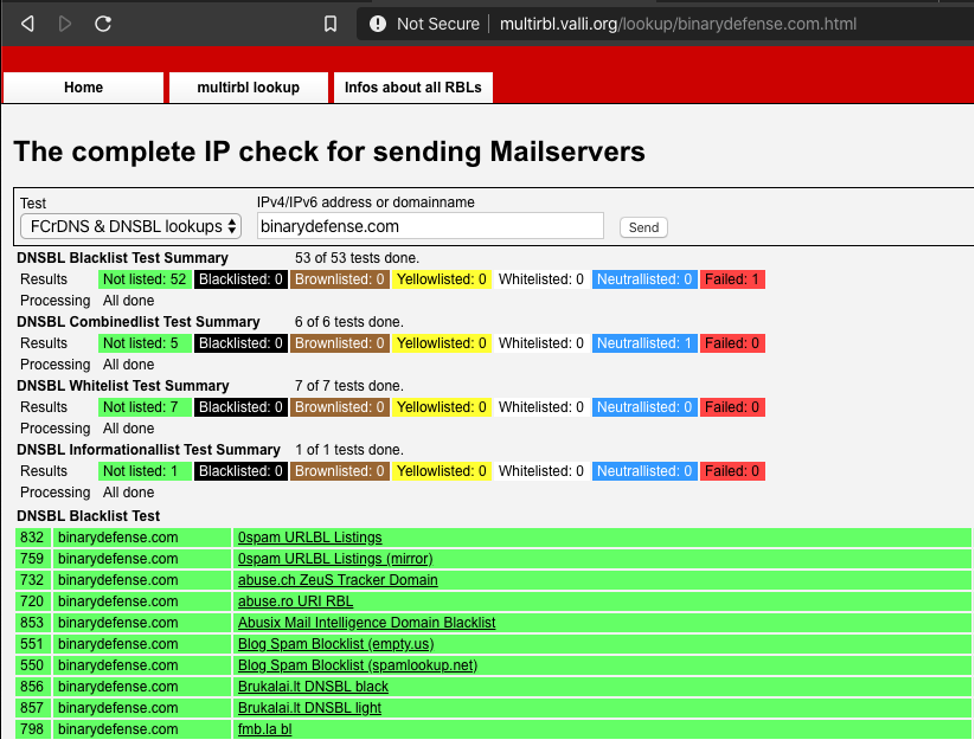
Task: Open the FCrDNS & DNSBL lookups test dropdown
Action: tap(131, 227)
